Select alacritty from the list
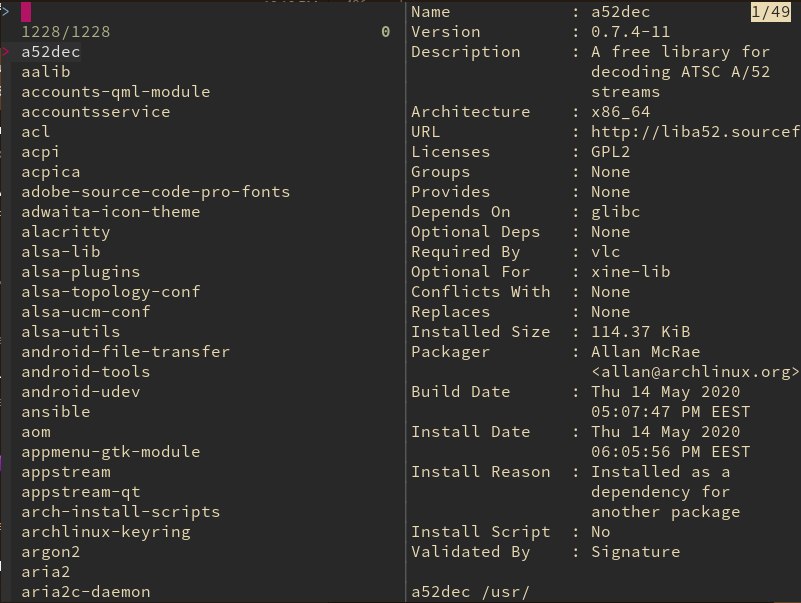 coord(65,232)
